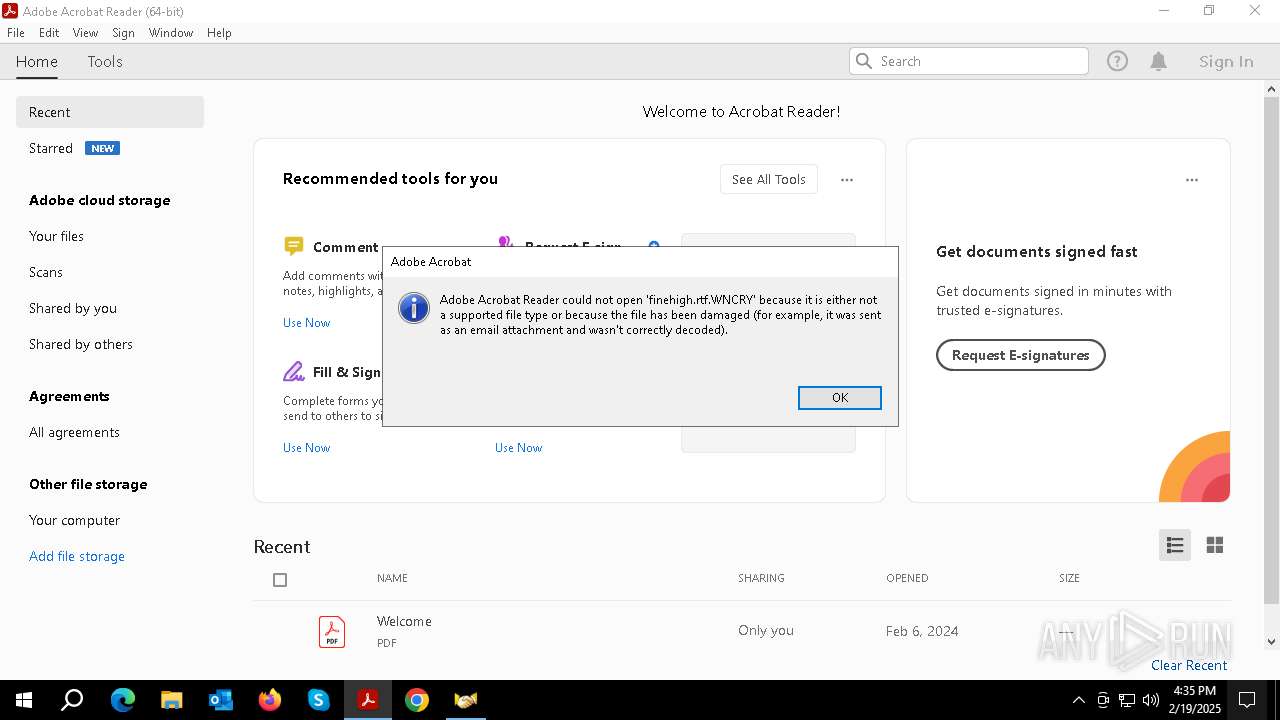Viewport: 1280px width, 720px height.
Task: Launch Google Chrome from taskbar
Action: coord(416,700)
